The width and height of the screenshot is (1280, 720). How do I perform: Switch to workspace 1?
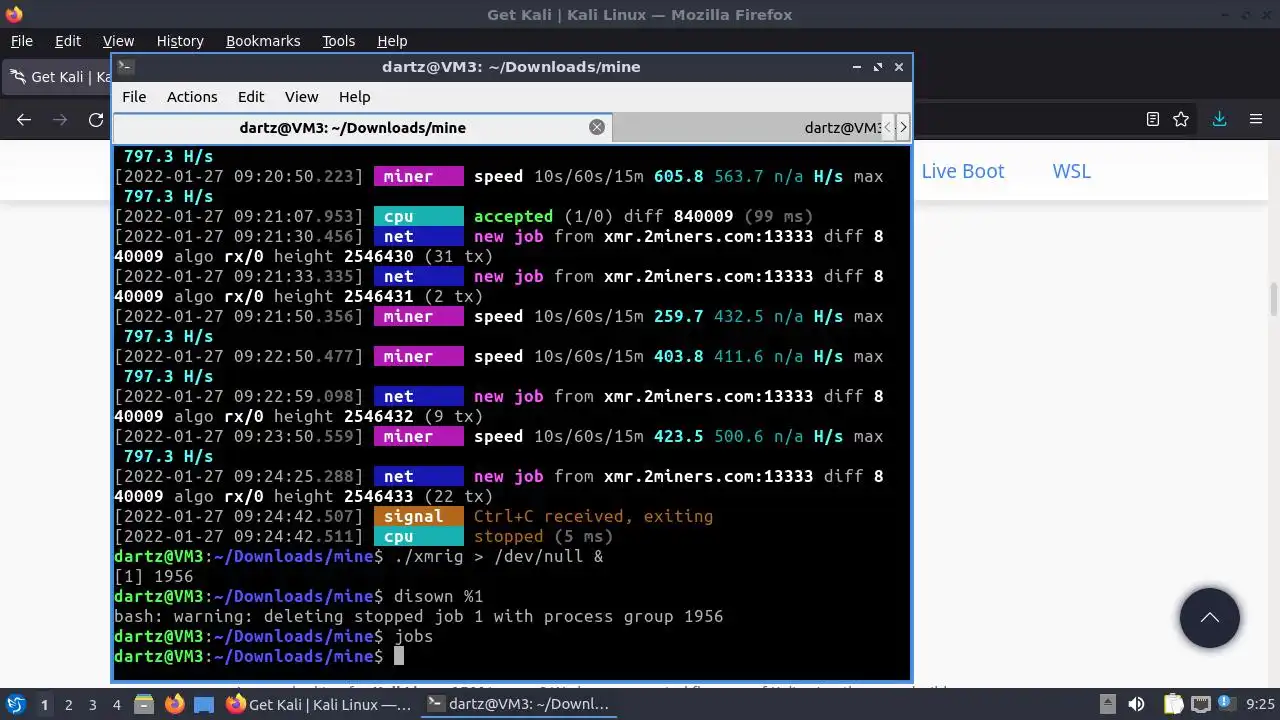[44, 705]
